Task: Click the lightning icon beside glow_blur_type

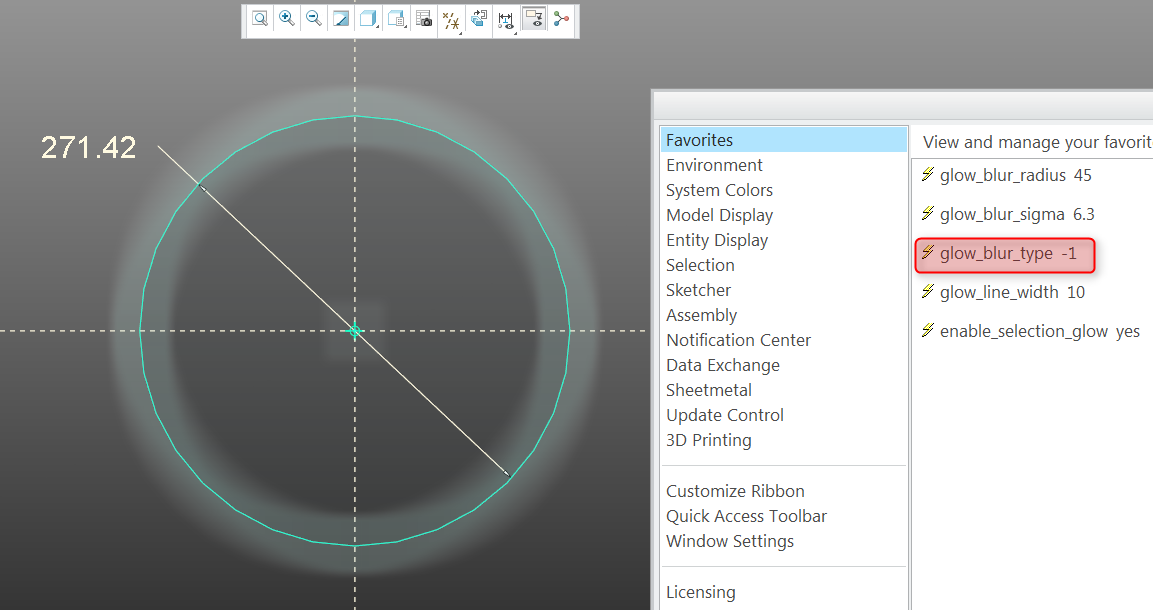Action: pos(928,252)
